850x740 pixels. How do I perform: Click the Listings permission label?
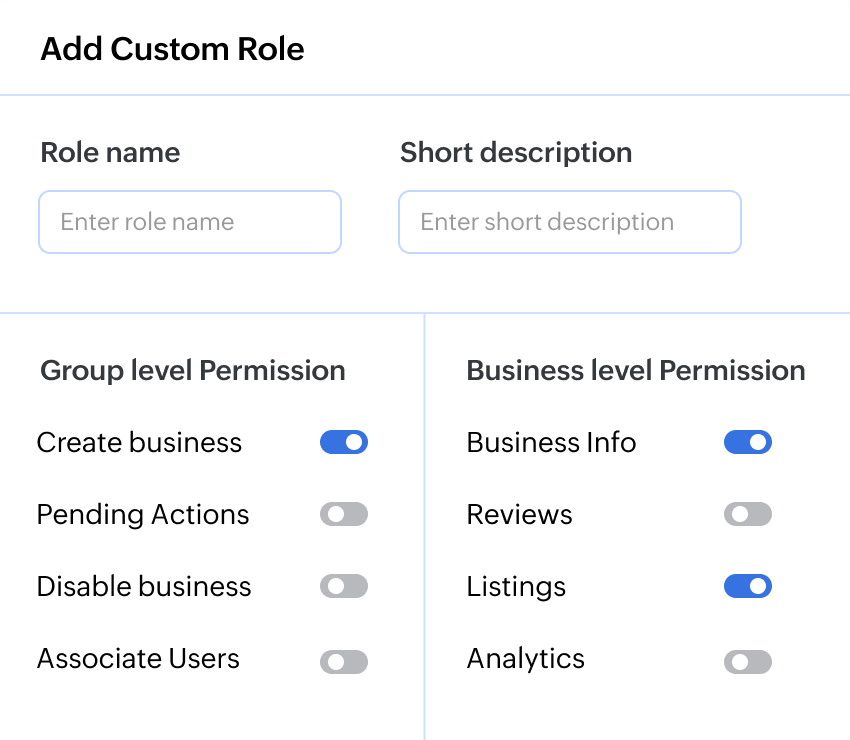coord(516,586)
